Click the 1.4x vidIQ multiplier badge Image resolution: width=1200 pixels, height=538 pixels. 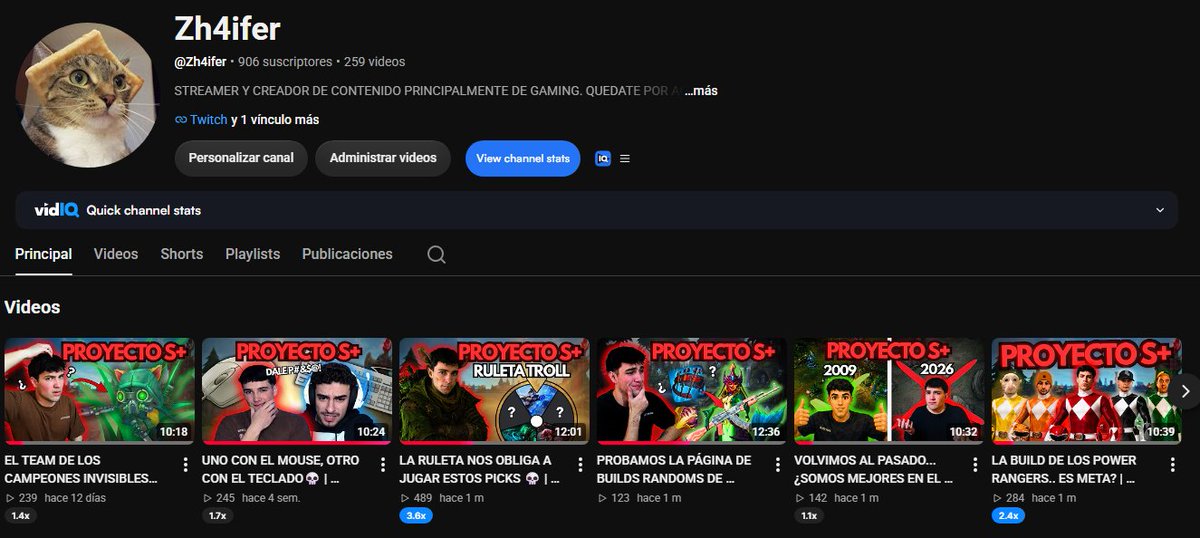click(20, 516)
